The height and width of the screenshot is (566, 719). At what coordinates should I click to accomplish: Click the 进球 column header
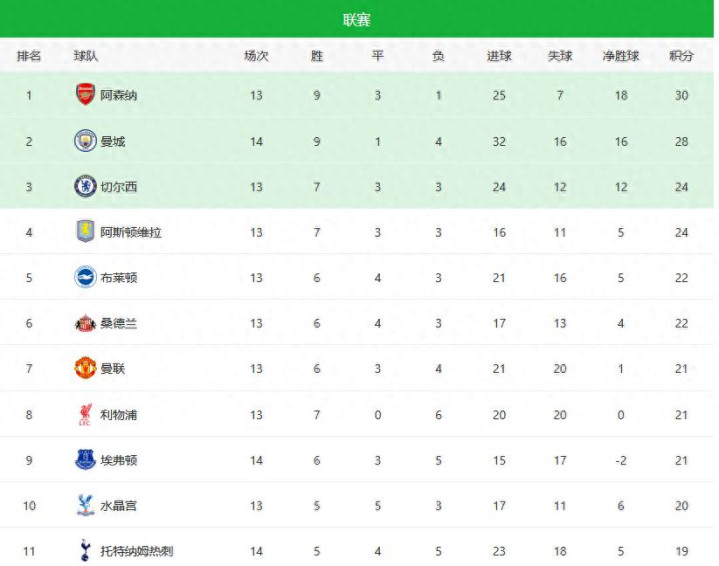(499, 56)
